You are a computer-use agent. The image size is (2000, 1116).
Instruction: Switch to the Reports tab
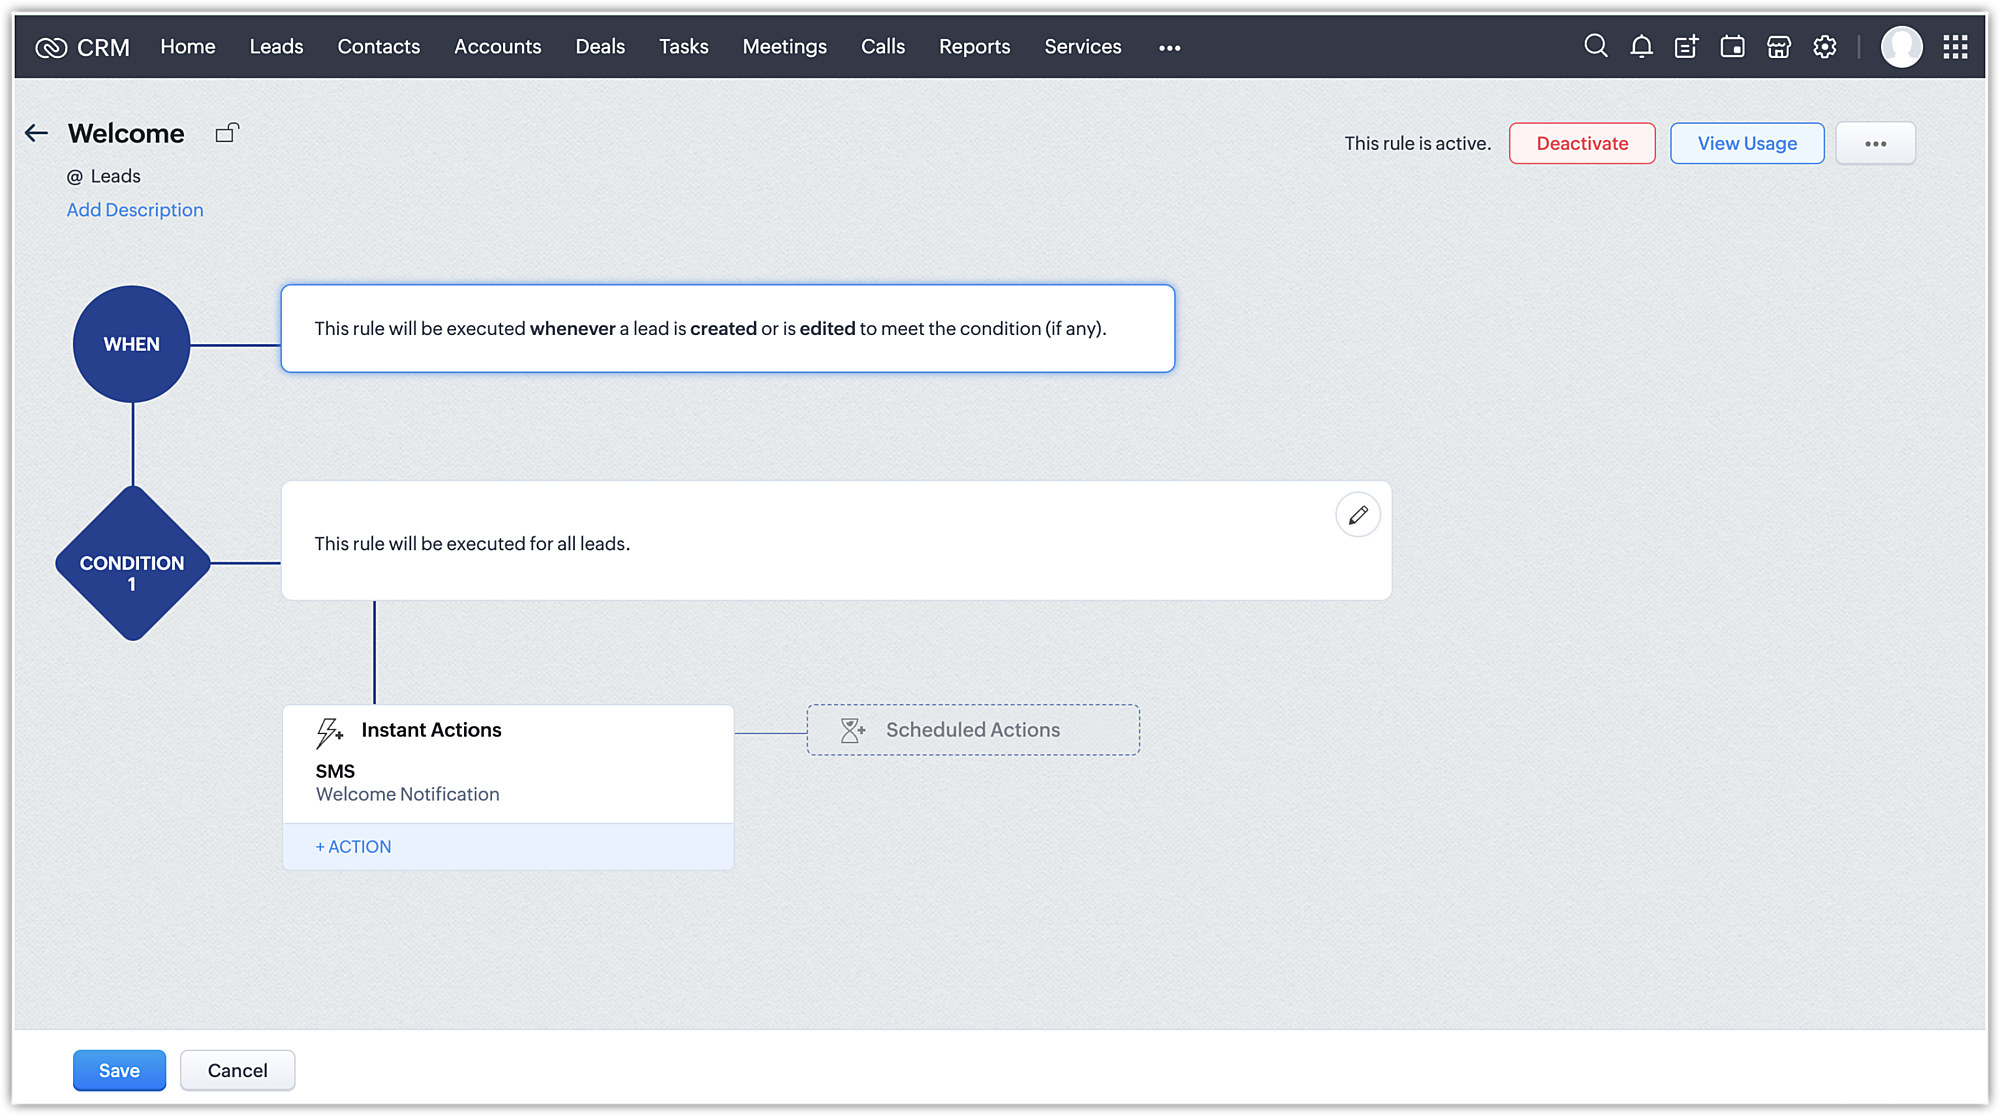[974, 46]
